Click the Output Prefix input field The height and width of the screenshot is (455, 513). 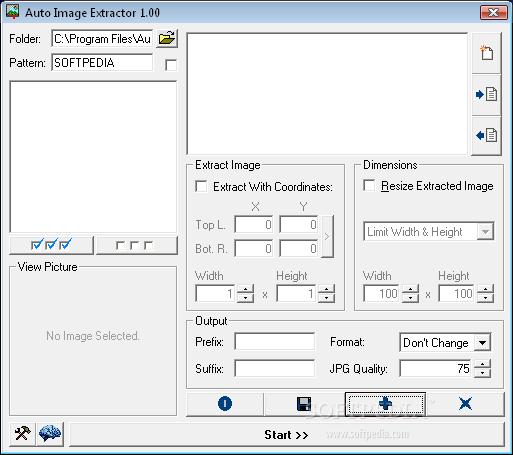[275, 341]
